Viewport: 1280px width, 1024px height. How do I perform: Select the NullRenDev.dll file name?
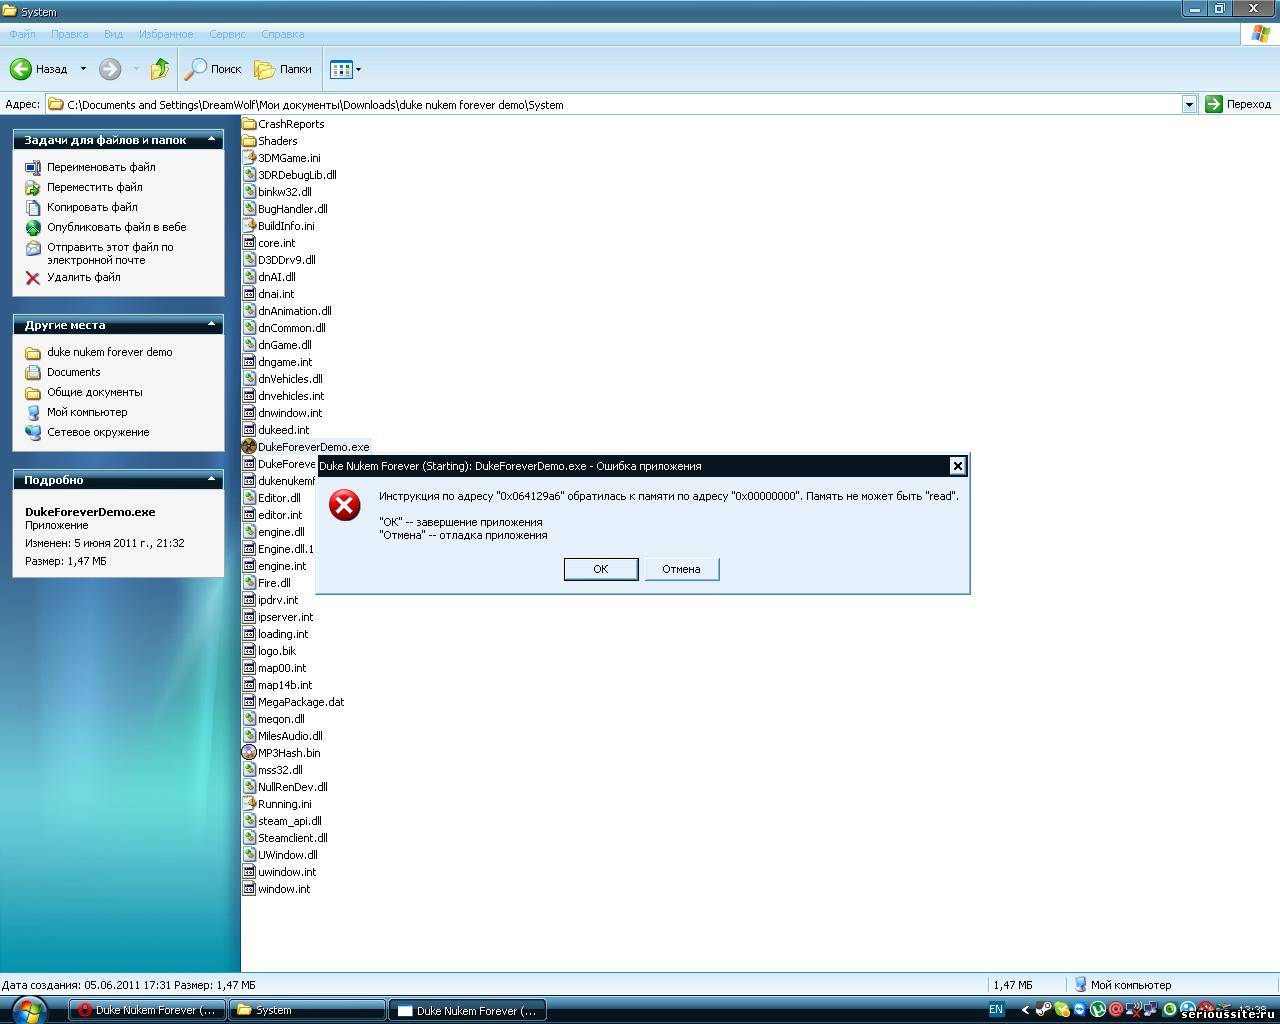tap(293, 787)
